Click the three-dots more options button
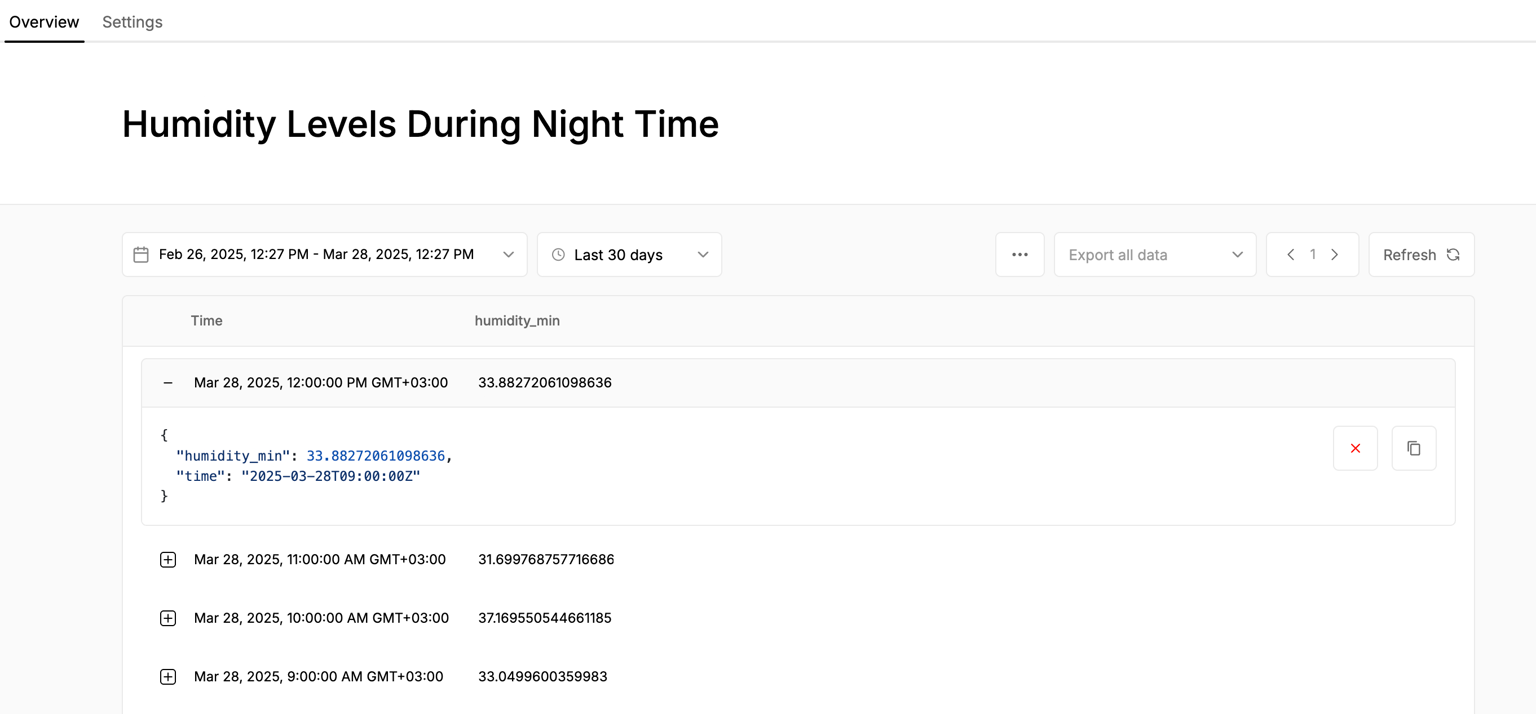 click(x=1020, y=255)
